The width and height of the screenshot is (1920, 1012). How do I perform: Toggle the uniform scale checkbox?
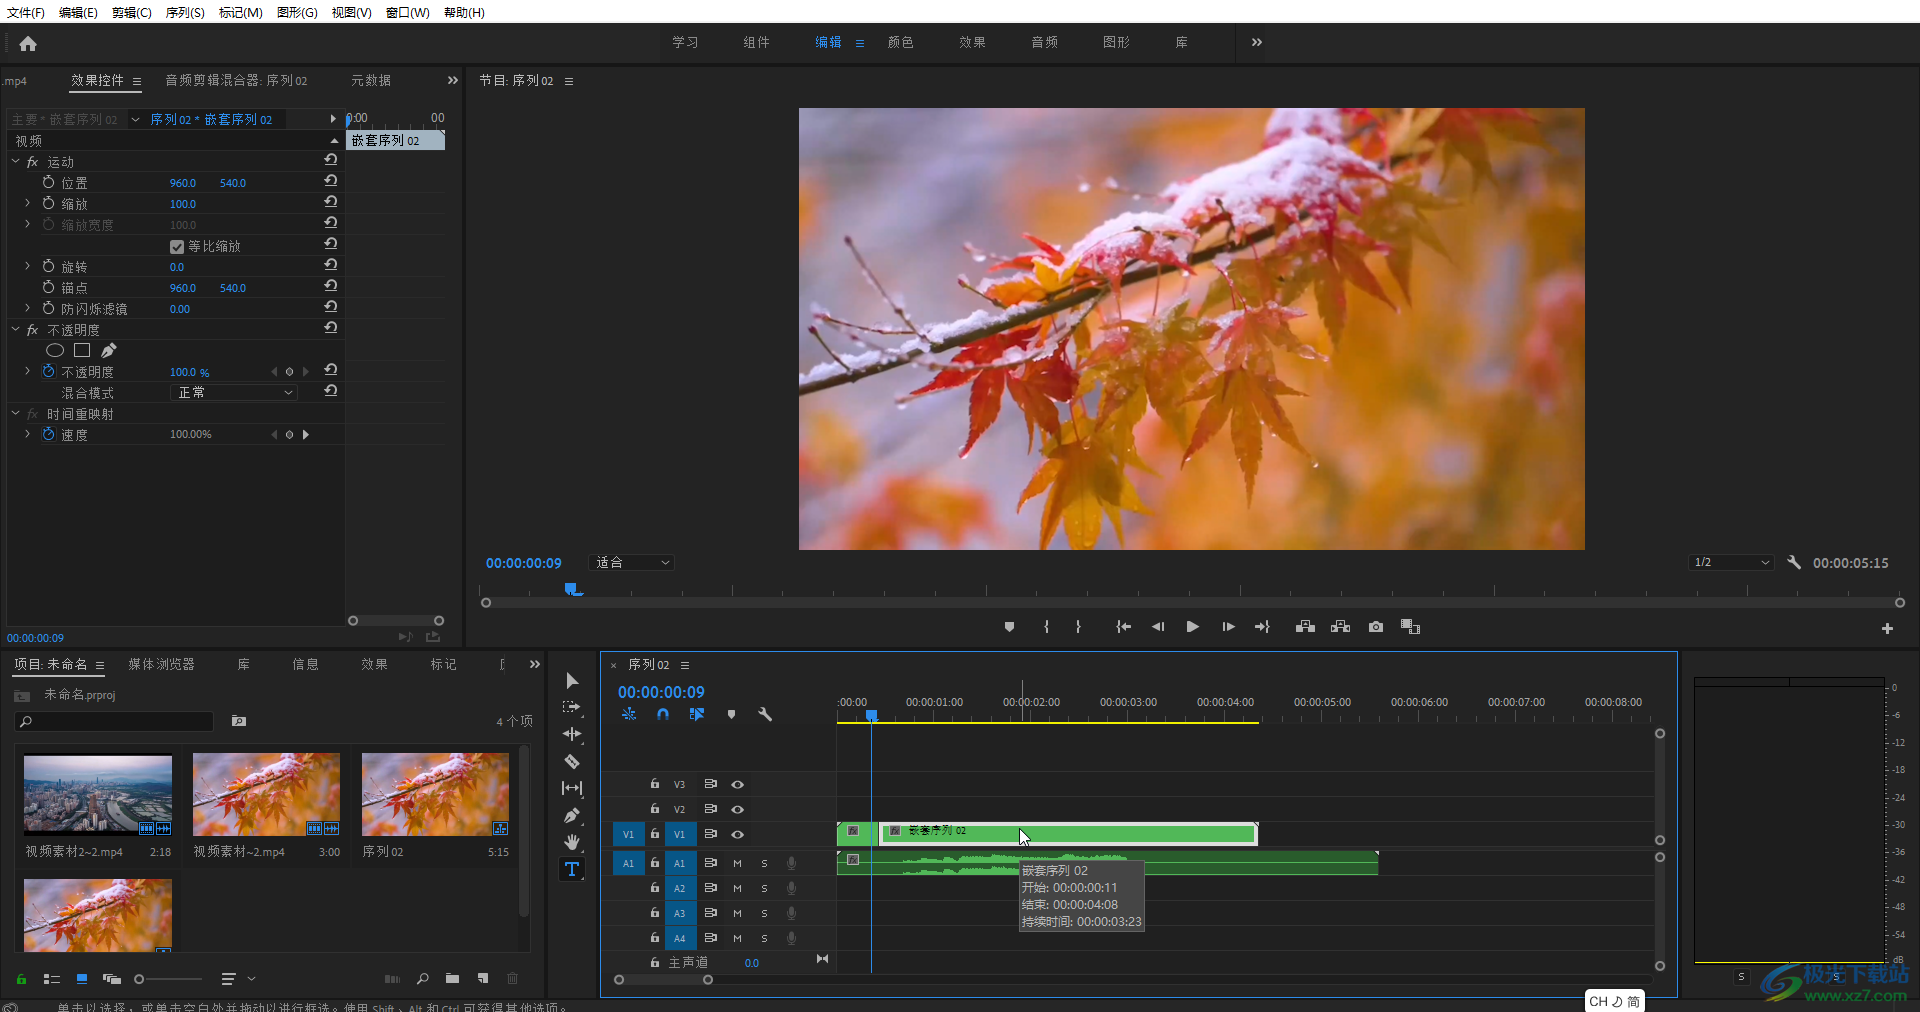click(x=177, y=246)
